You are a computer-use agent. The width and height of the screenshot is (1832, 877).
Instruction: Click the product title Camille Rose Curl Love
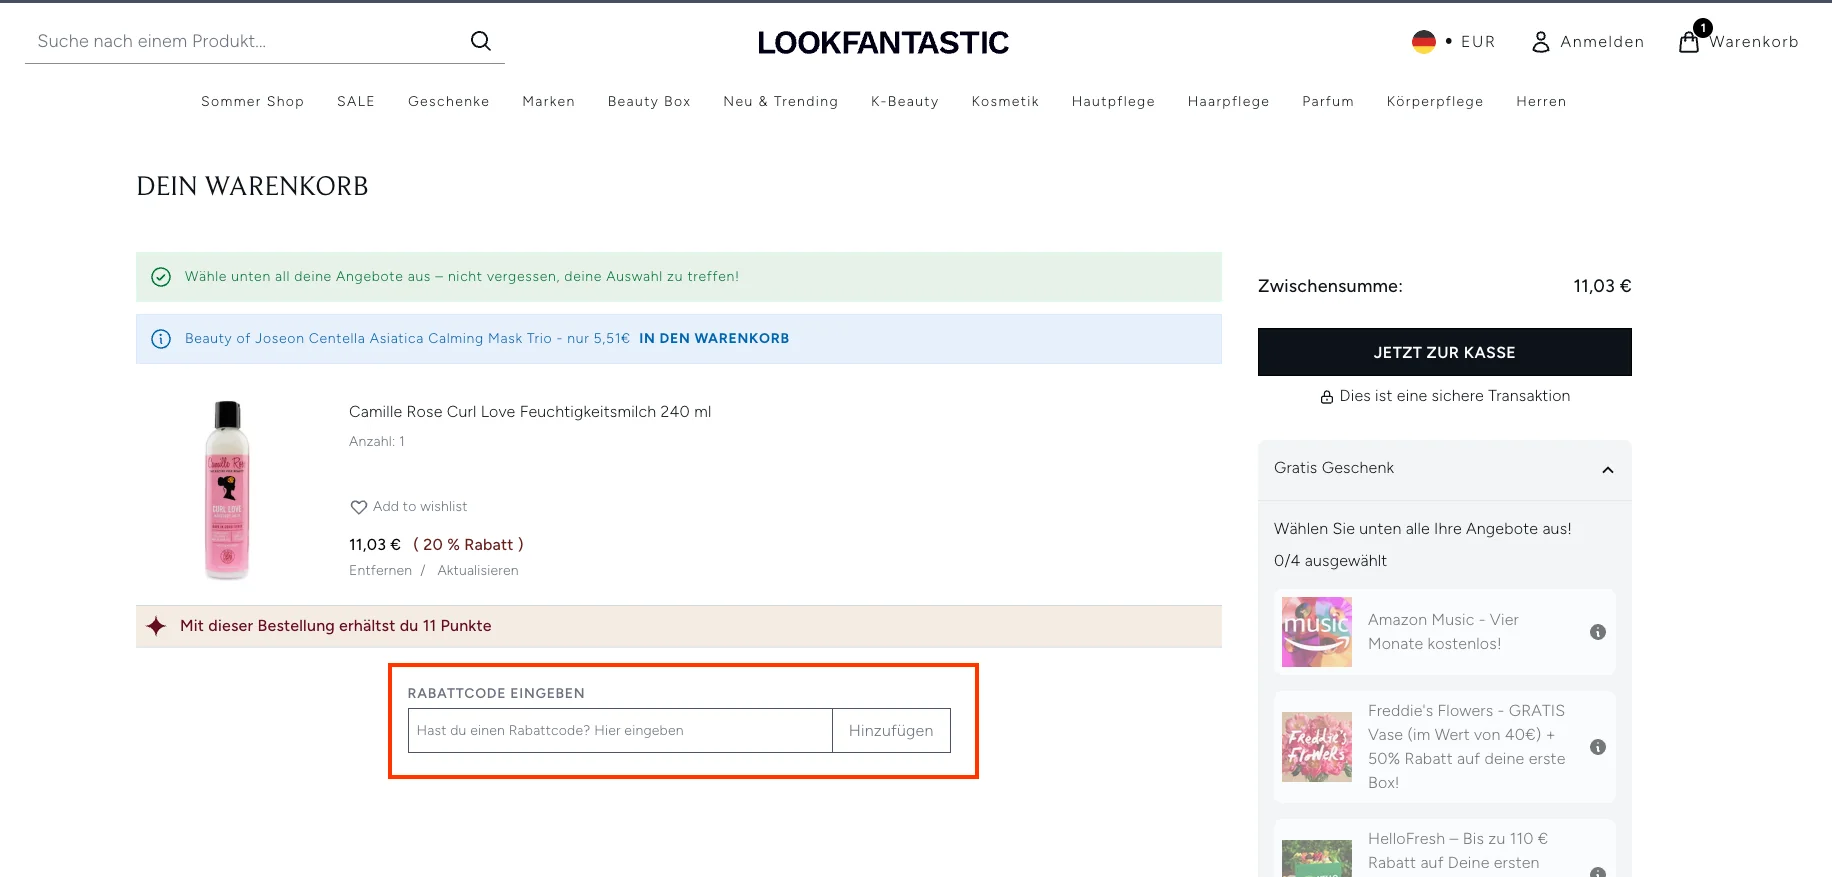530,412
